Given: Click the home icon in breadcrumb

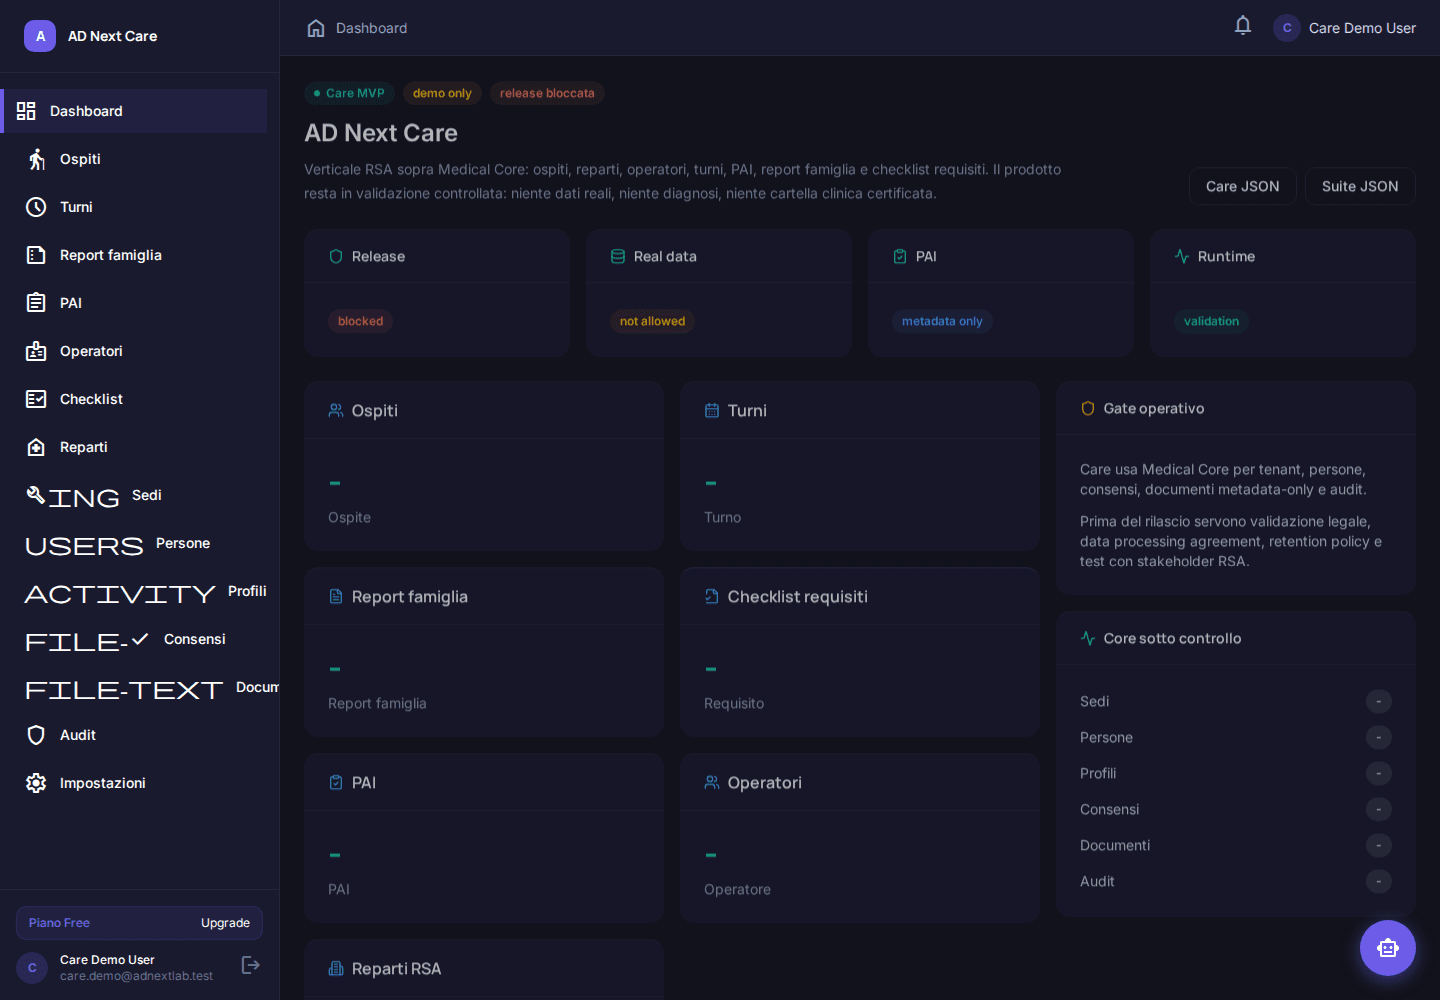Looking at the screenshot, I should coord(316,28).
